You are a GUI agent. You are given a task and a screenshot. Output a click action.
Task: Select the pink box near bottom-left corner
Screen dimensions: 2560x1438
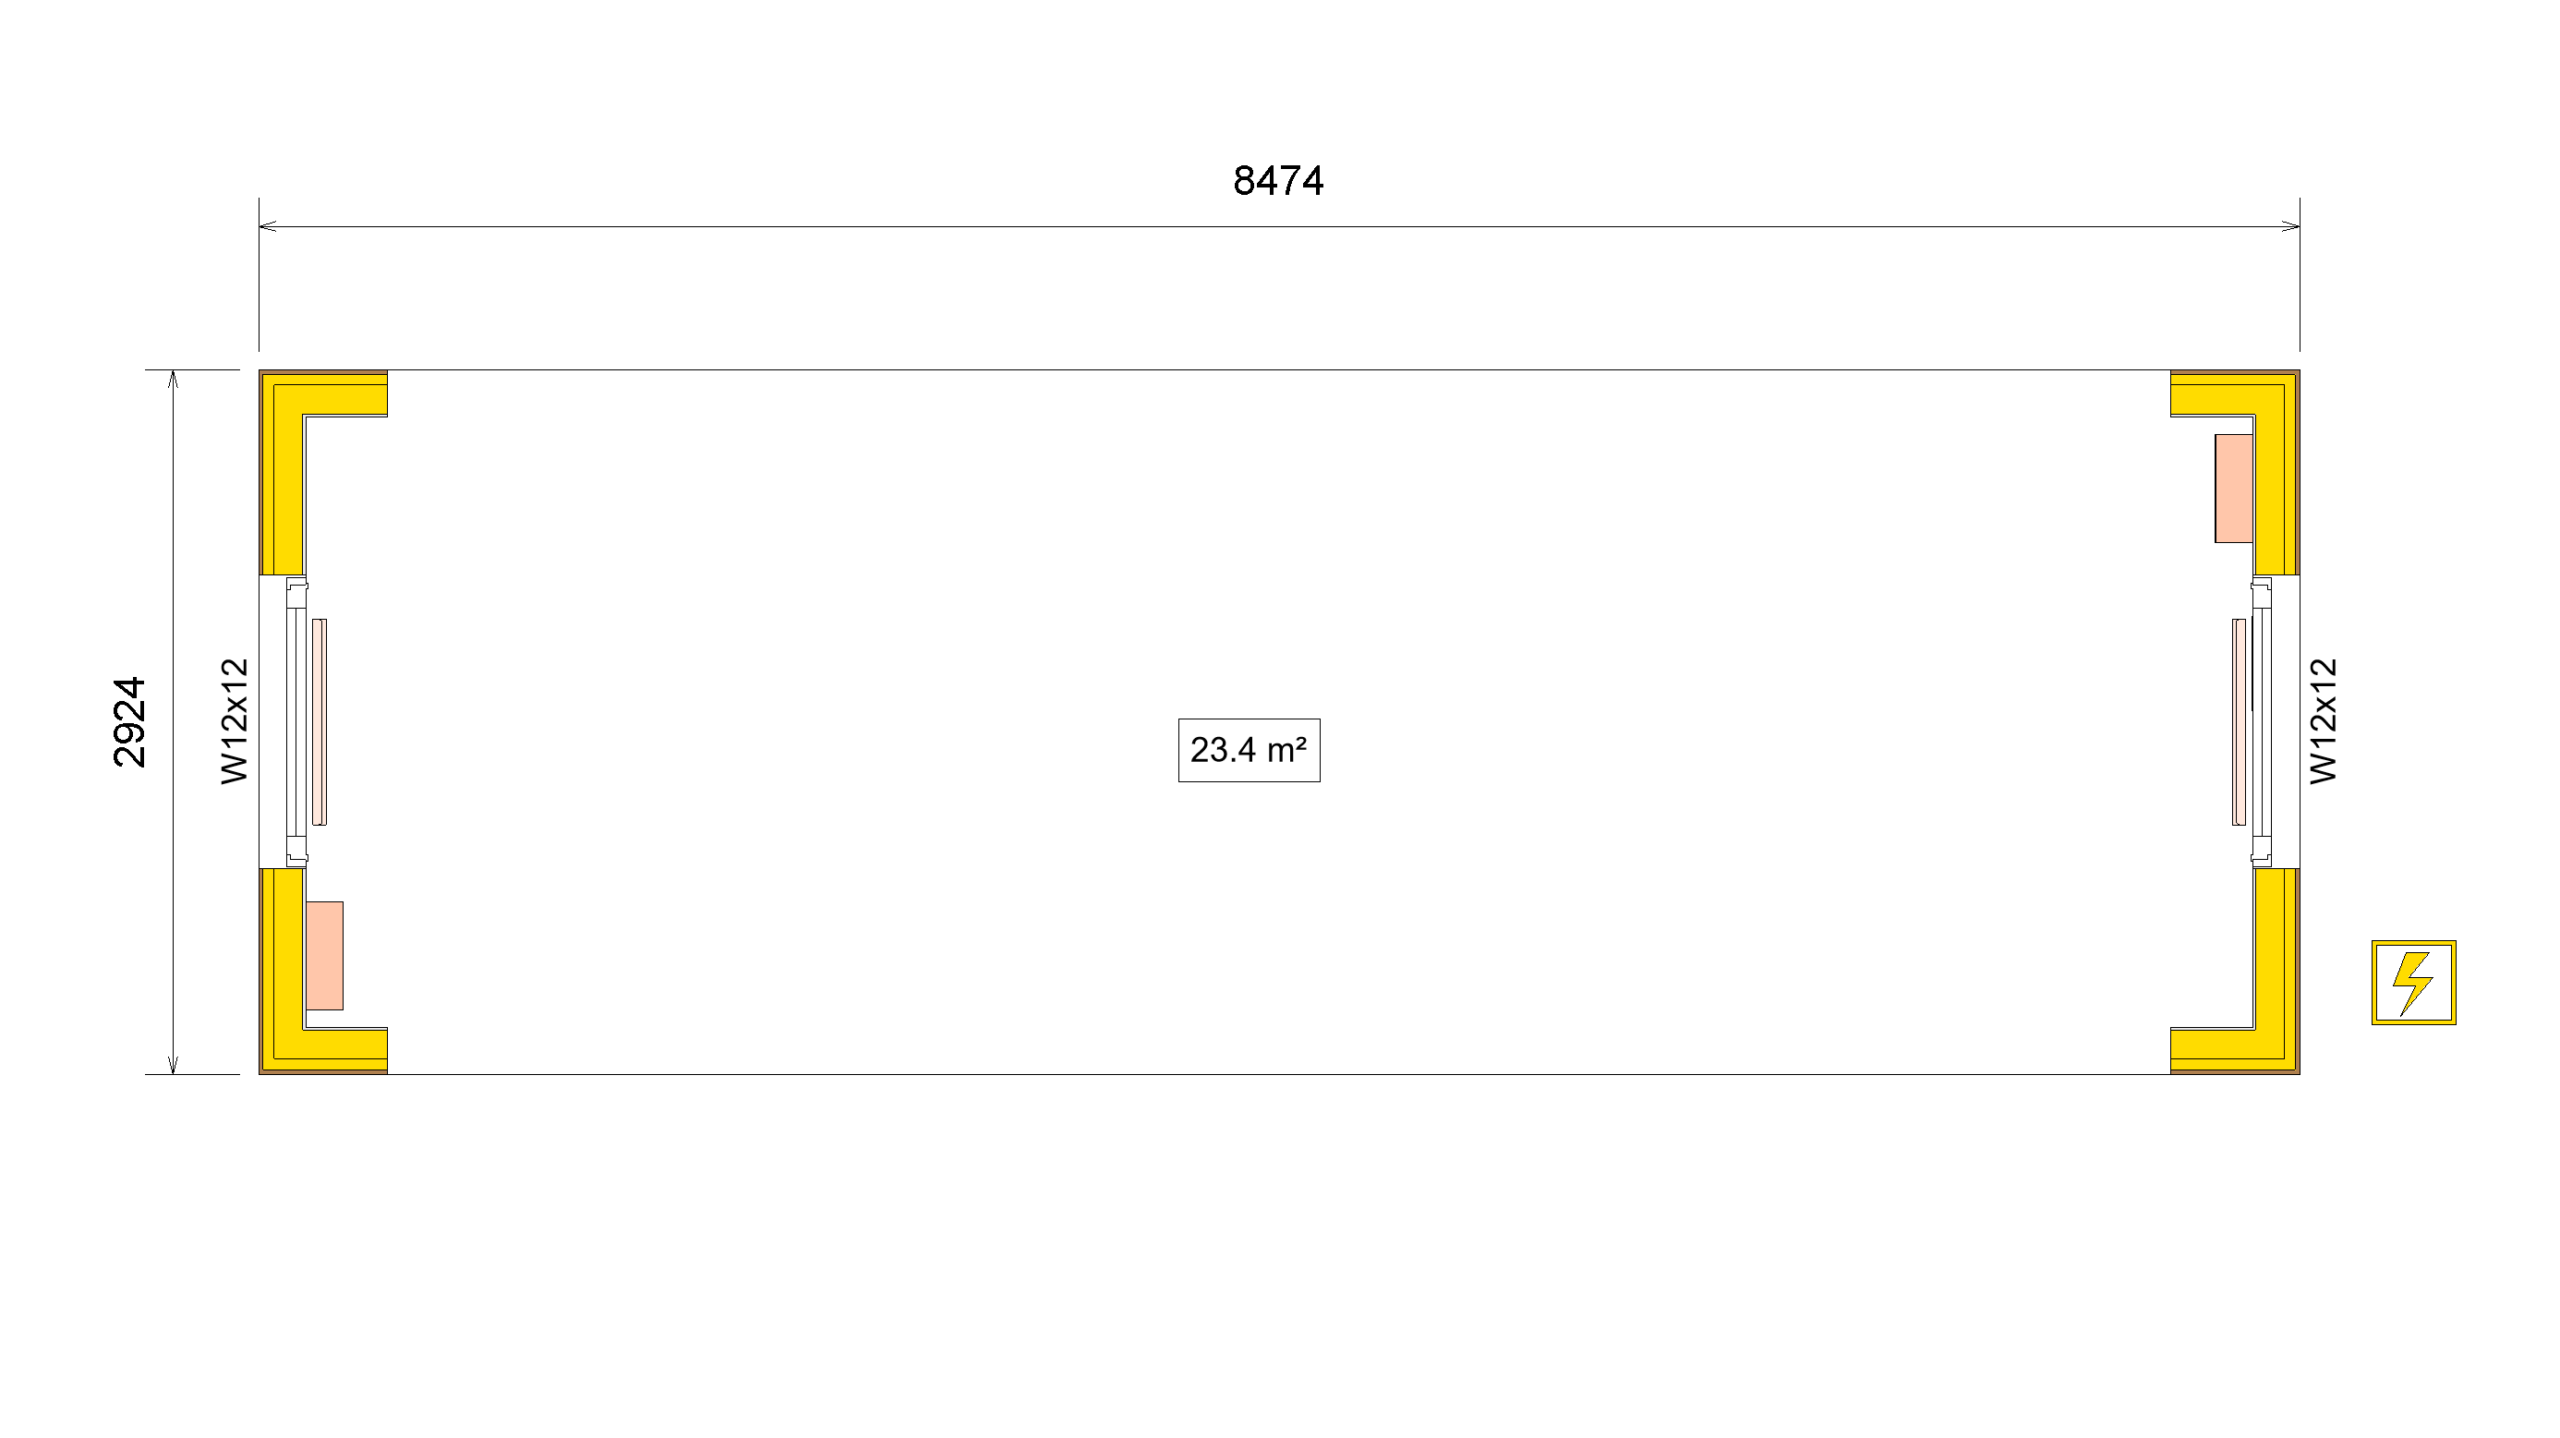[x=325, y=956]
